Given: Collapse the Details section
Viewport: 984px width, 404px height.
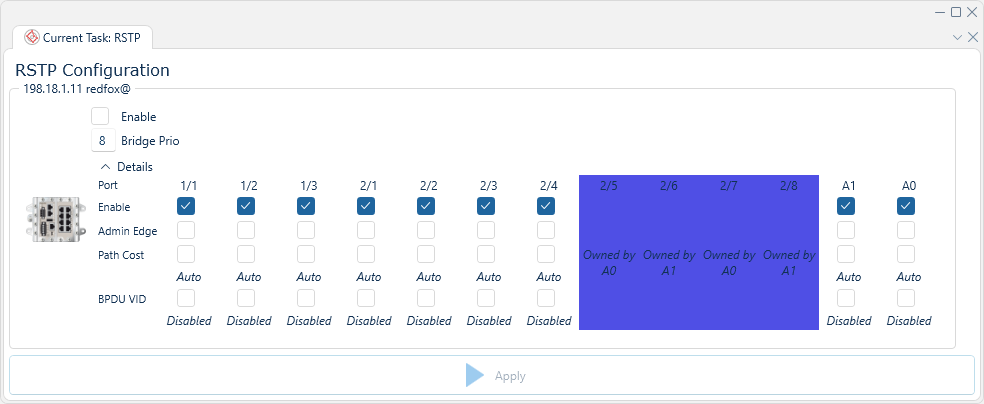Looking at the screenshot, I should pos(106,167).
